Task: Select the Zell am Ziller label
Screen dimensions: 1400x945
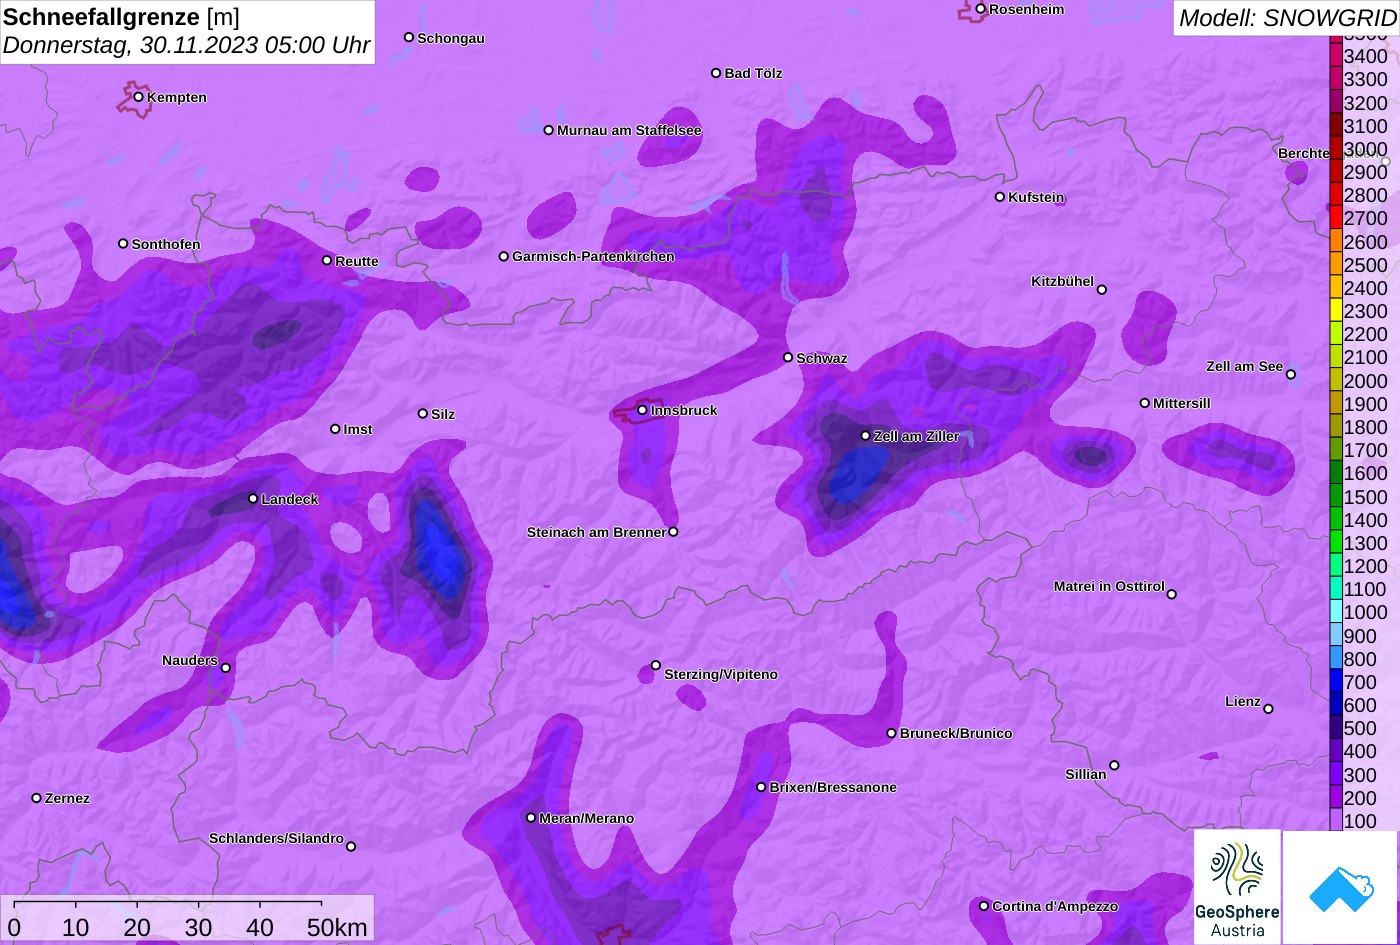Action: coord(917,436)
